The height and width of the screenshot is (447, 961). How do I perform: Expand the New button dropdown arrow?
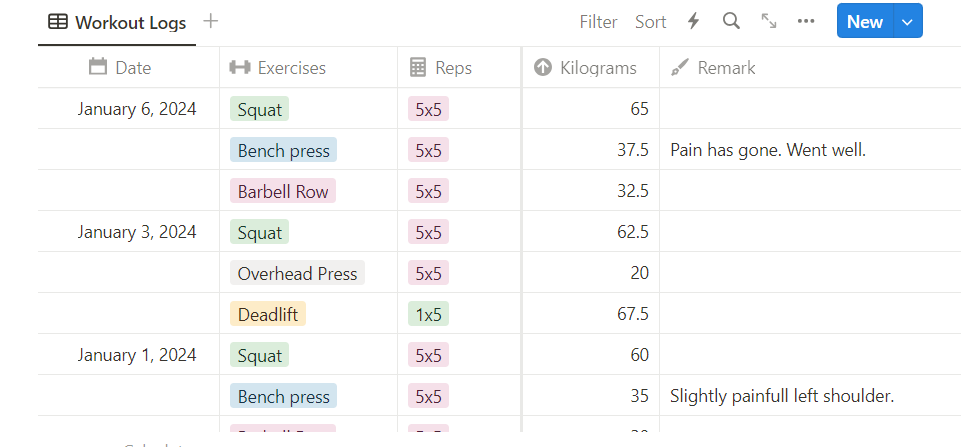[x=907, y=21]
